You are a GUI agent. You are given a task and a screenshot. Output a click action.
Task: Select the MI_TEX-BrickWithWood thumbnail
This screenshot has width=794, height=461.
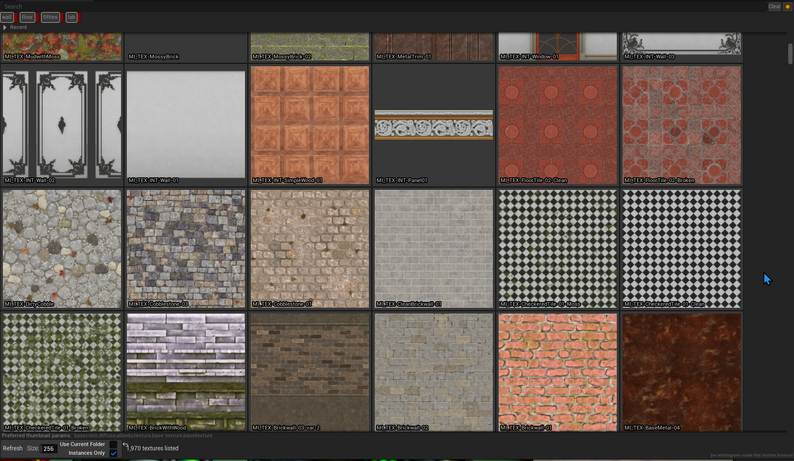tap(186, 372)
